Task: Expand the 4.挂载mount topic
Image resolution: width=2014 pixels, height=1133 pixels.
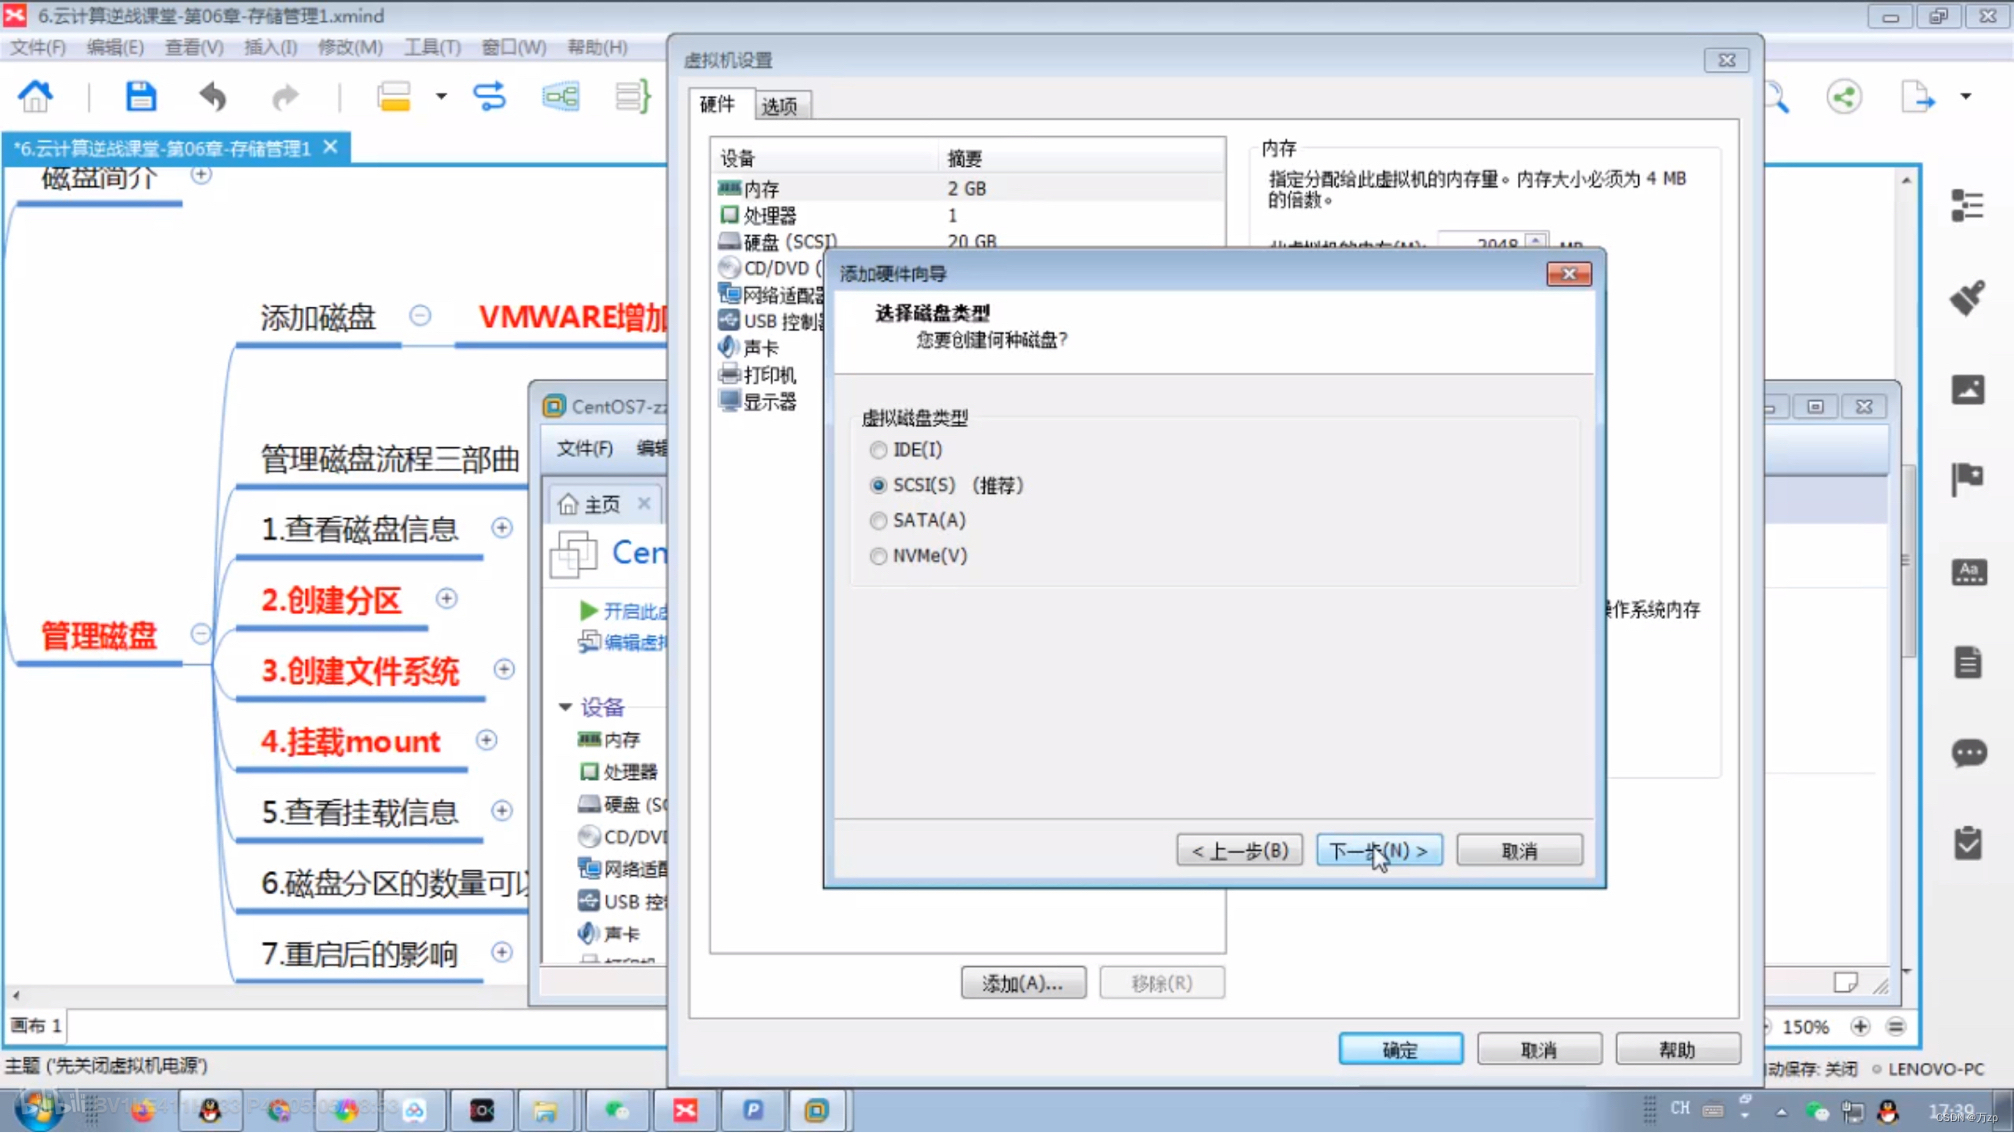Action: 487,740
